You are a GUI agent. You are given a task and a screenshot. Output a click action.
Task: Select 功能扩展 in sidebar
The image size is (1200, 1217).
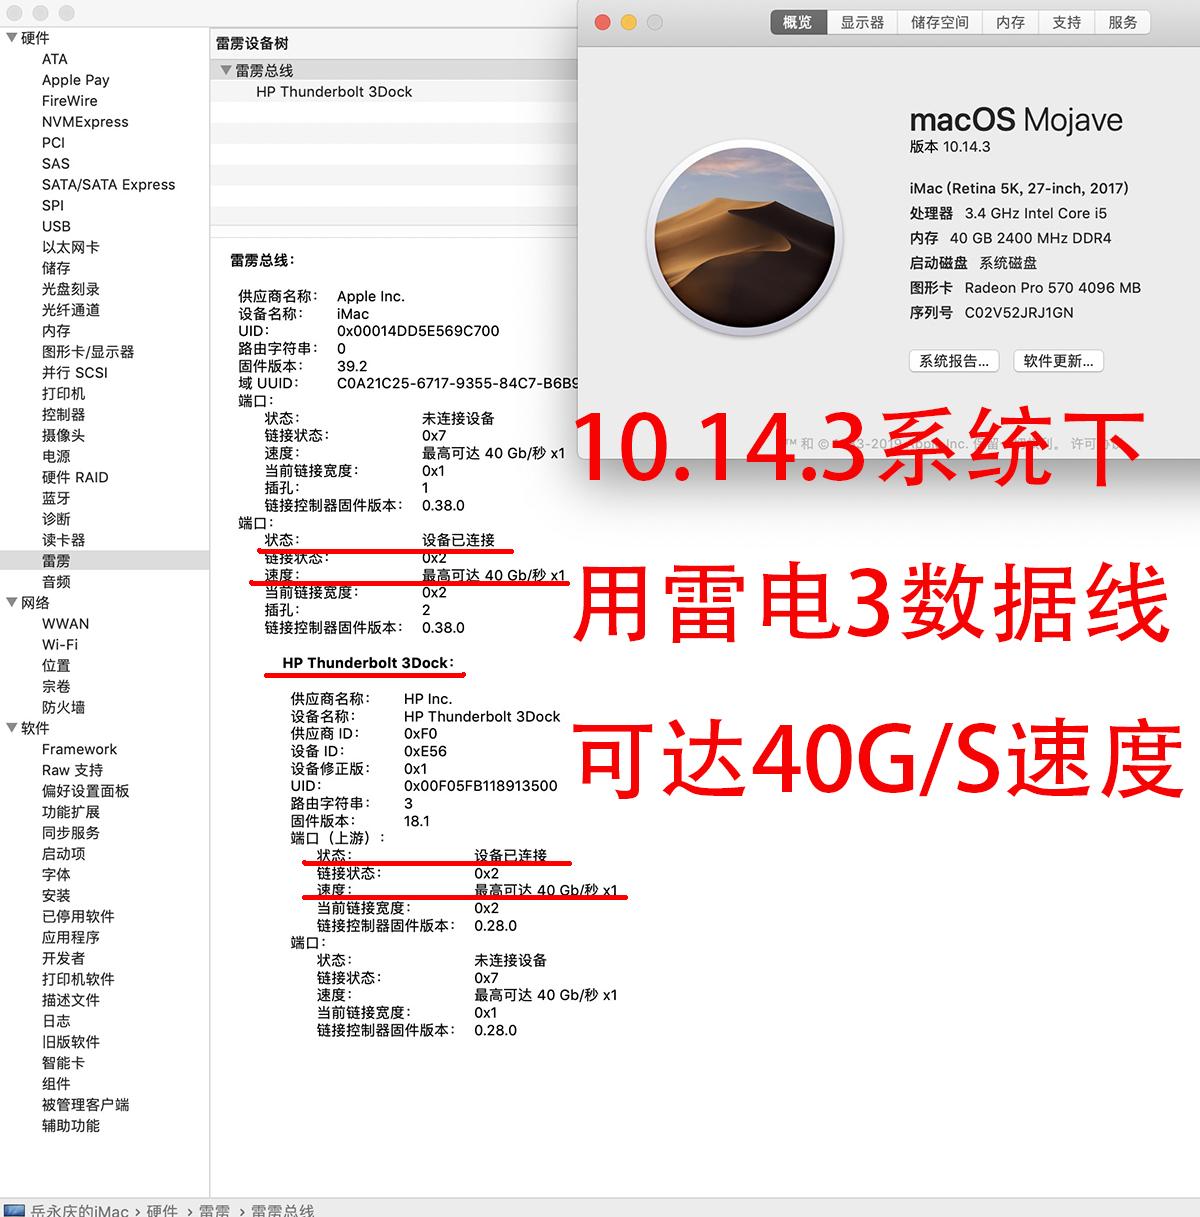pos(71,812)
